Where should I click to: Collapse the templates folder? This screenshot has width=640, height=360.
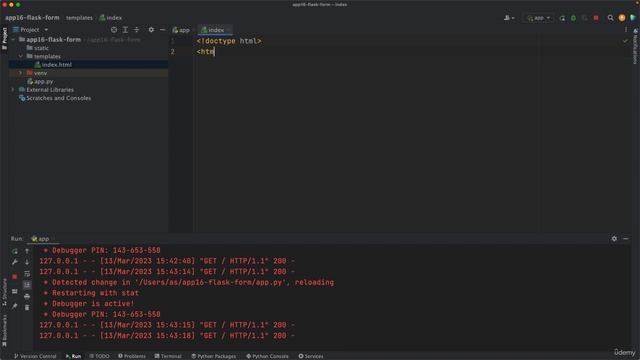(x=21, y=56)
